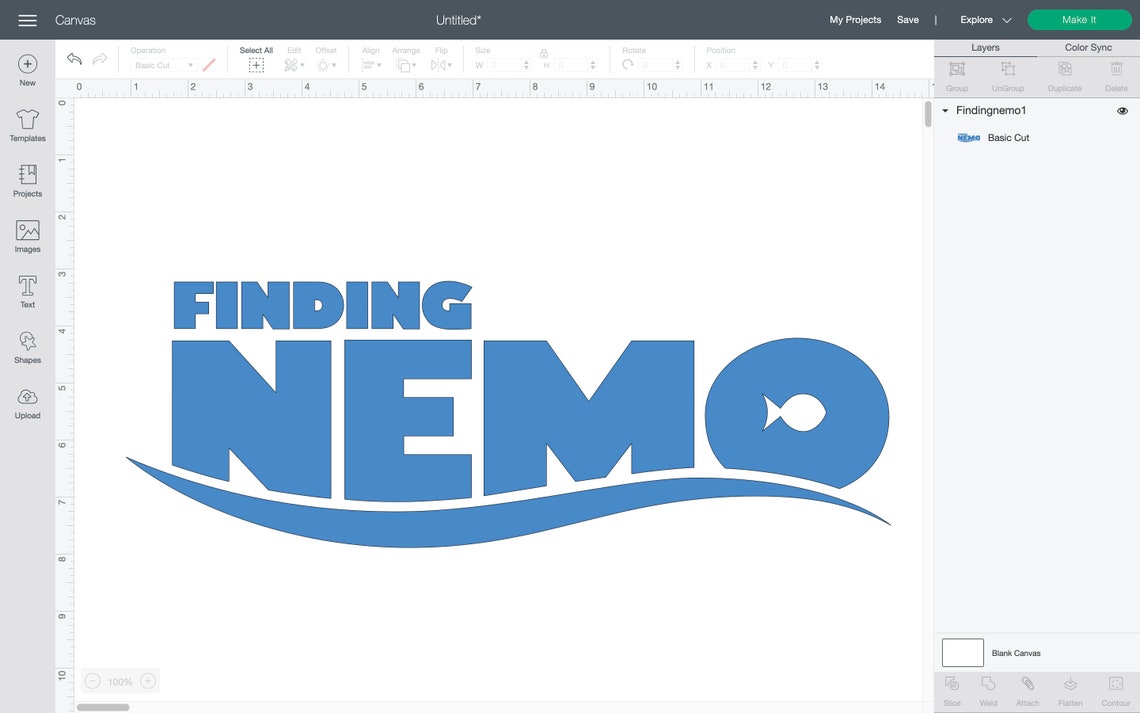Screen dimensions: 1140x713
Task: Click My Projects link
Action: click(x=854, y=19)
